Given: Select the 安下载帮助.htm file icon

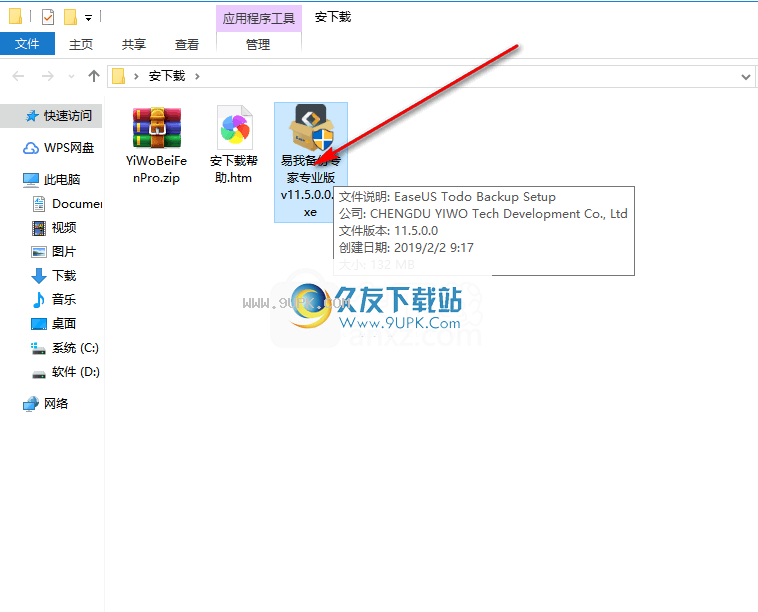Looking at the screenshot, I should pos(234,128).
